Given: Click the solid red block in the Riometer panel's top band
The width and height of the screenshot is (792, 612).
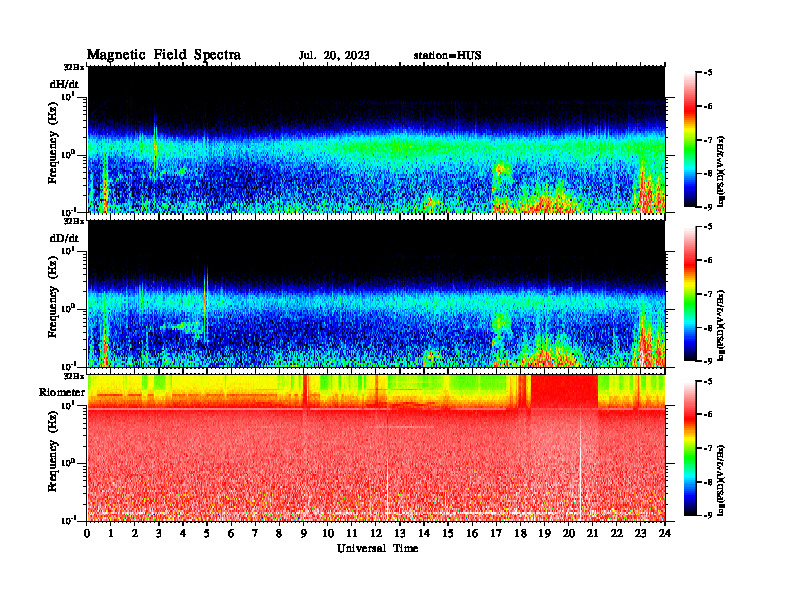Looking at the screenshot, I should [564, 391].
